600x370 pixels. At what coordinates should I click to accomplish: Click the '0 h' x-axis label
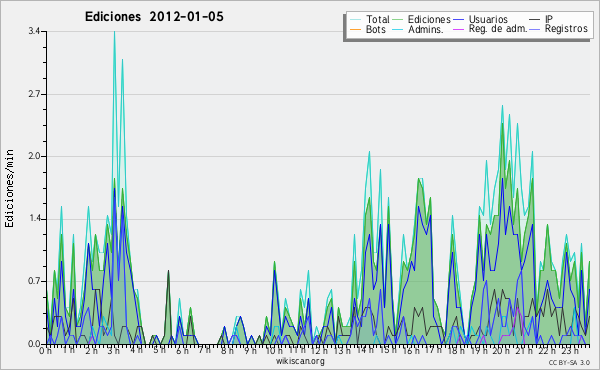click(45, 350)
